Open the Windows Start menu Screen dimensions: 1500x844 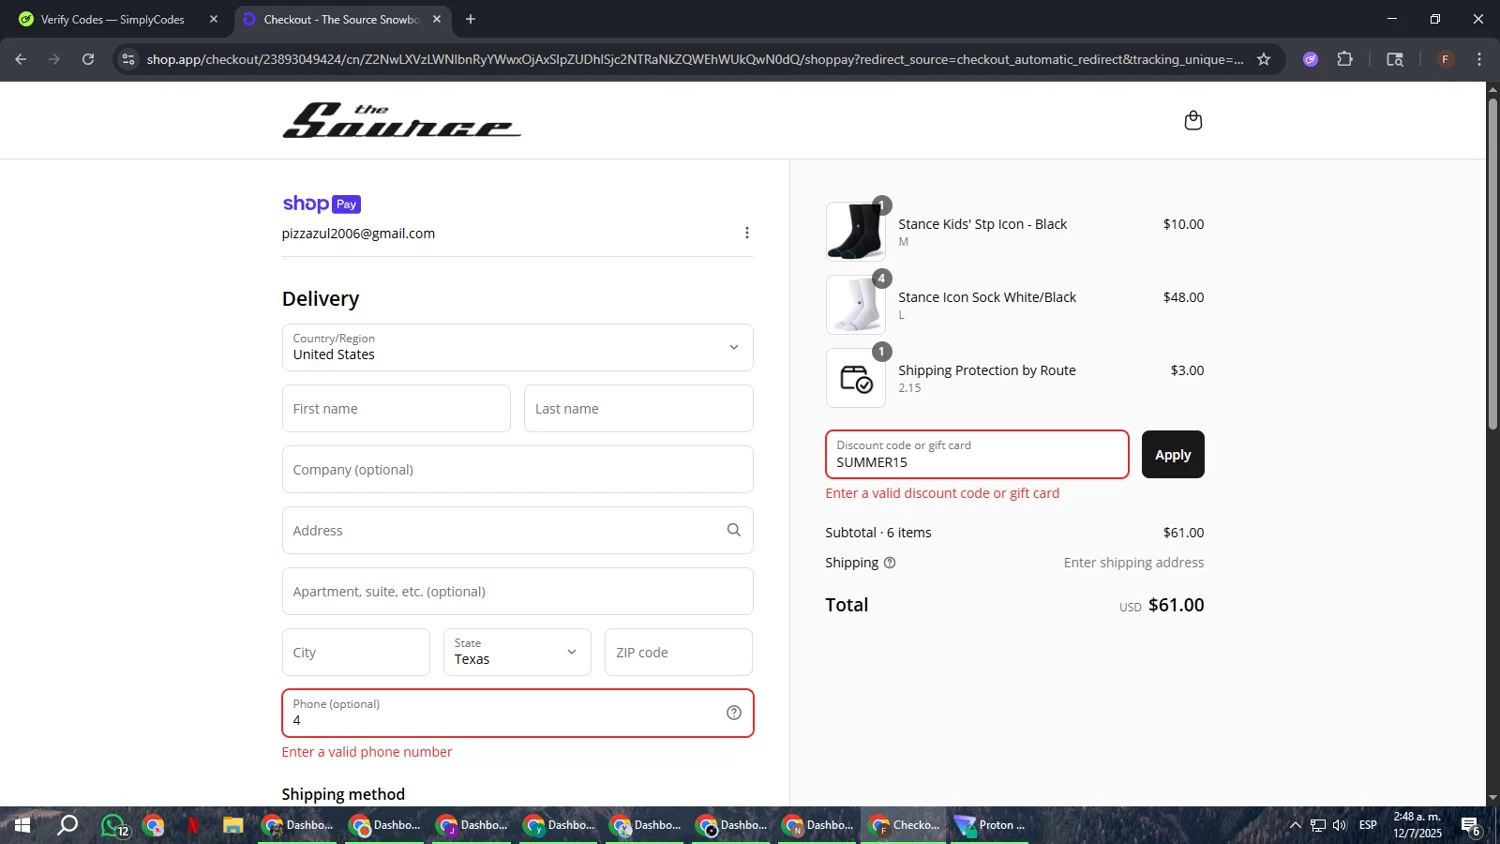pos(21,825)
